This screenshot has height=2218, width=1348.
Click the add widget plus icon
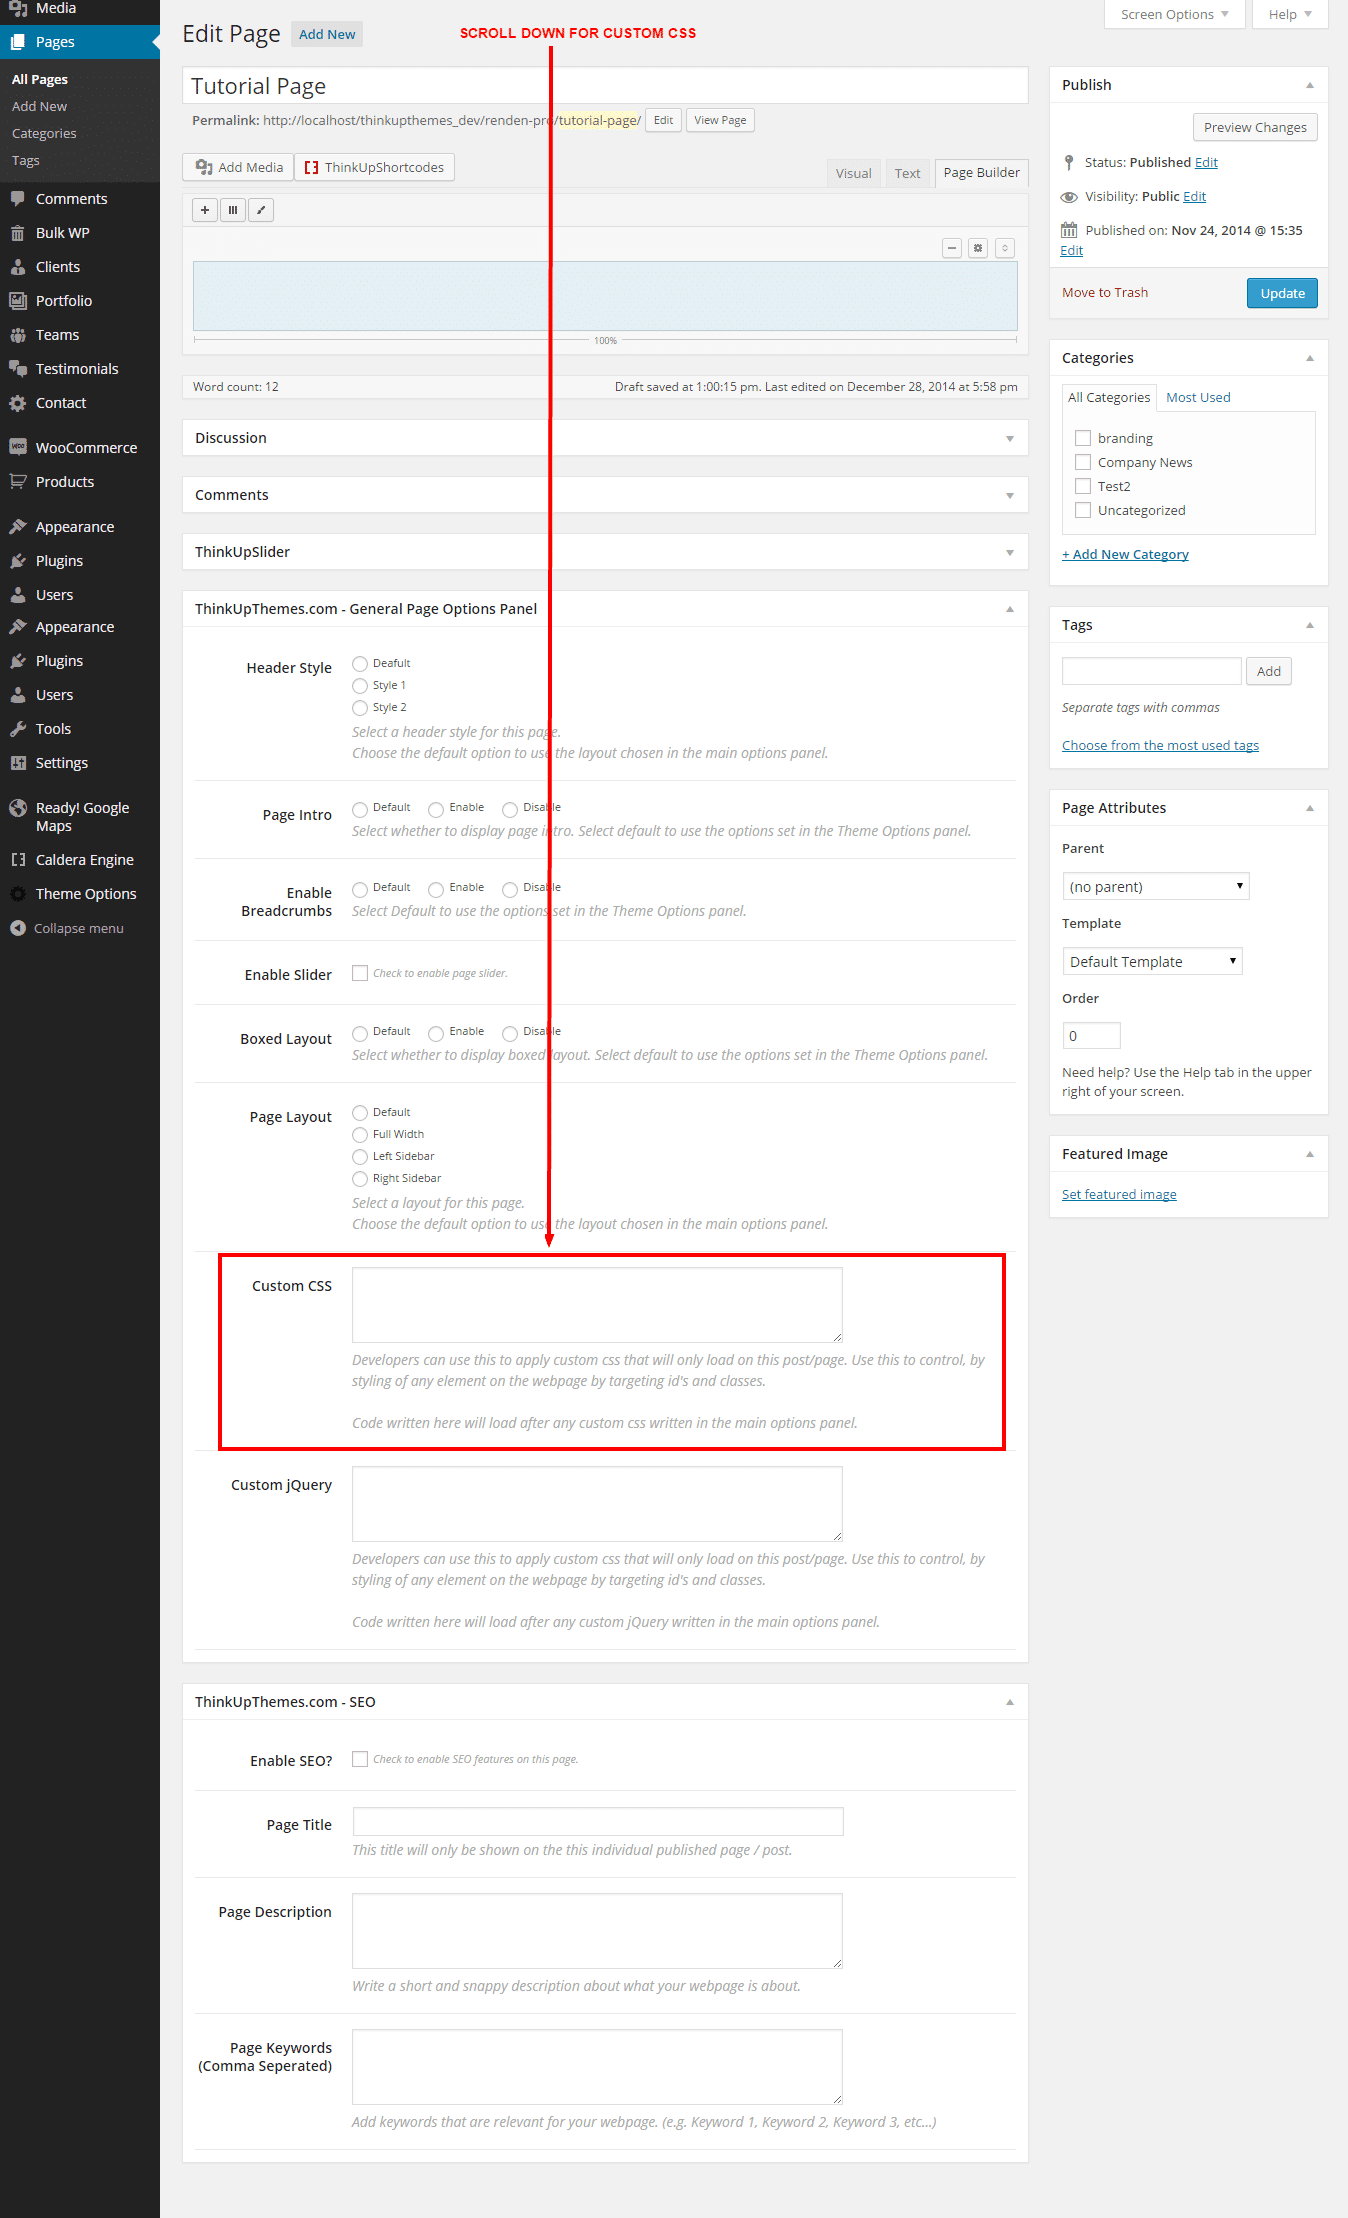[x=205, y=210]
